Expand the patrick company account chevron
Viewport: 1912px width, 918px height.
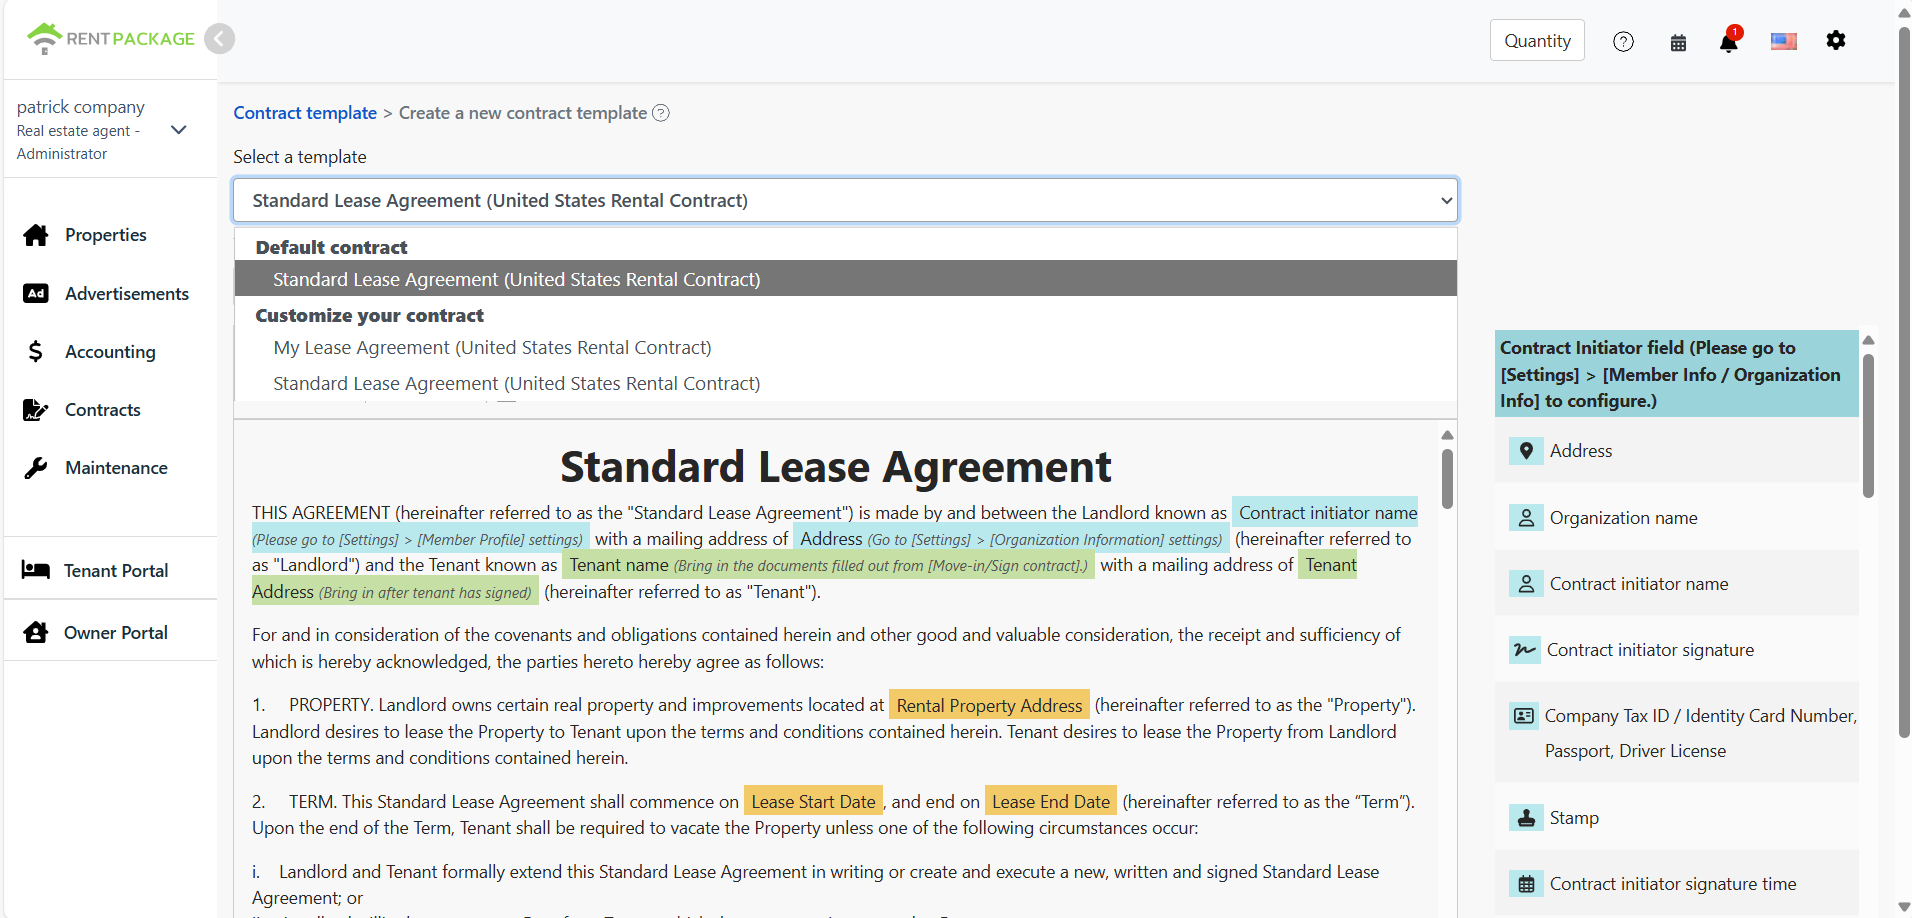(x=179, y=130)
